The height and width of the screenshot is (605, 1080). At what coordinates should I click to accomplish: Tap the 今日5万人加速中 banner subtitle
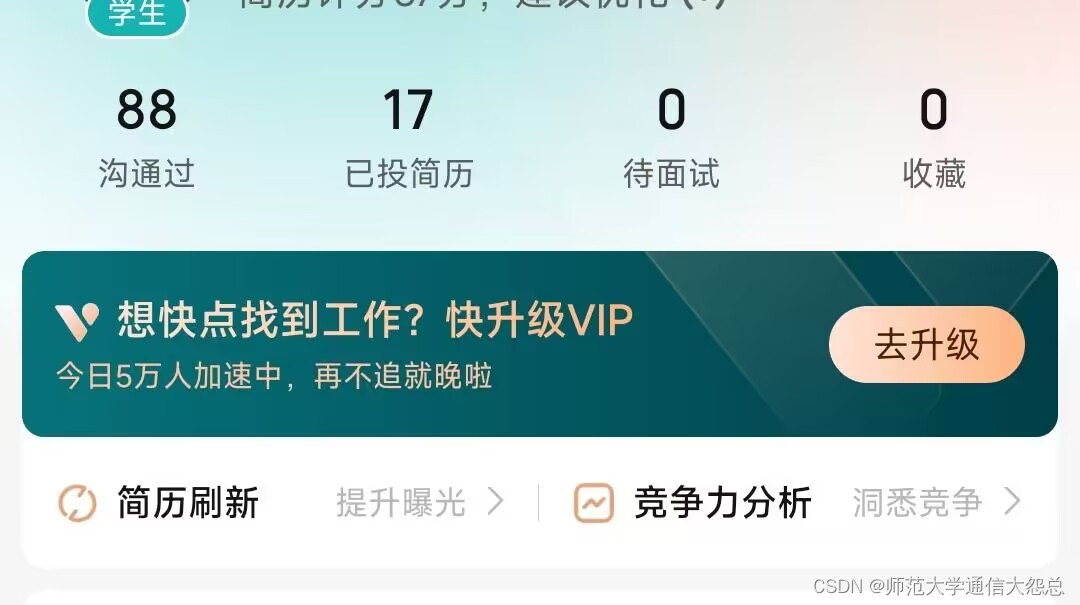click(274, 377)
